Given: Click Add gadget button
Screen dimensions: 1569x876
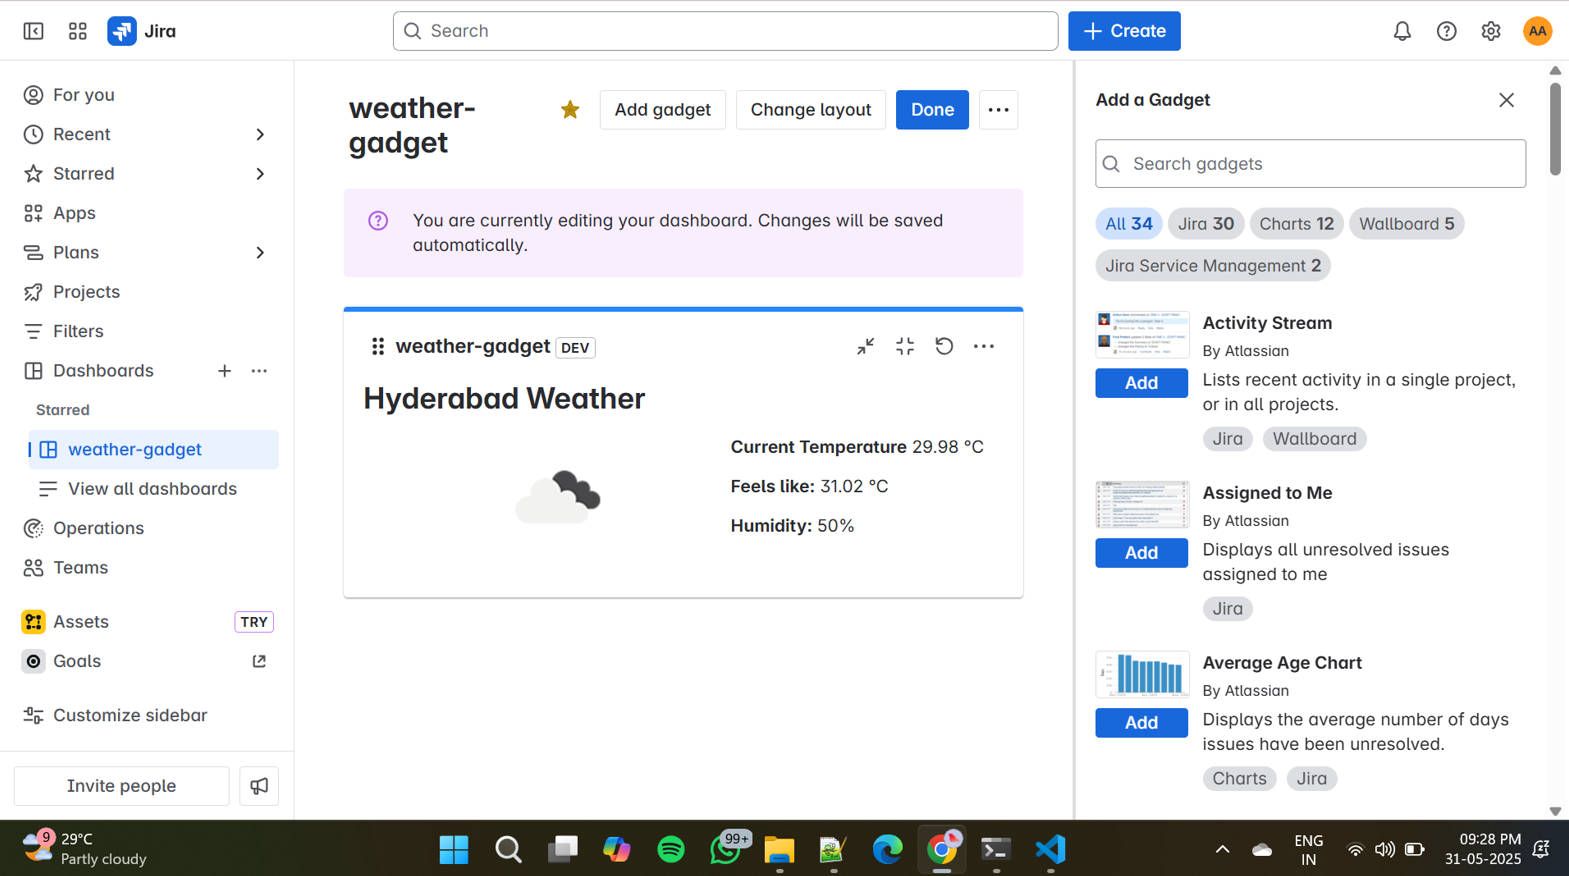Looking at the screenshot, I should 662,110.
